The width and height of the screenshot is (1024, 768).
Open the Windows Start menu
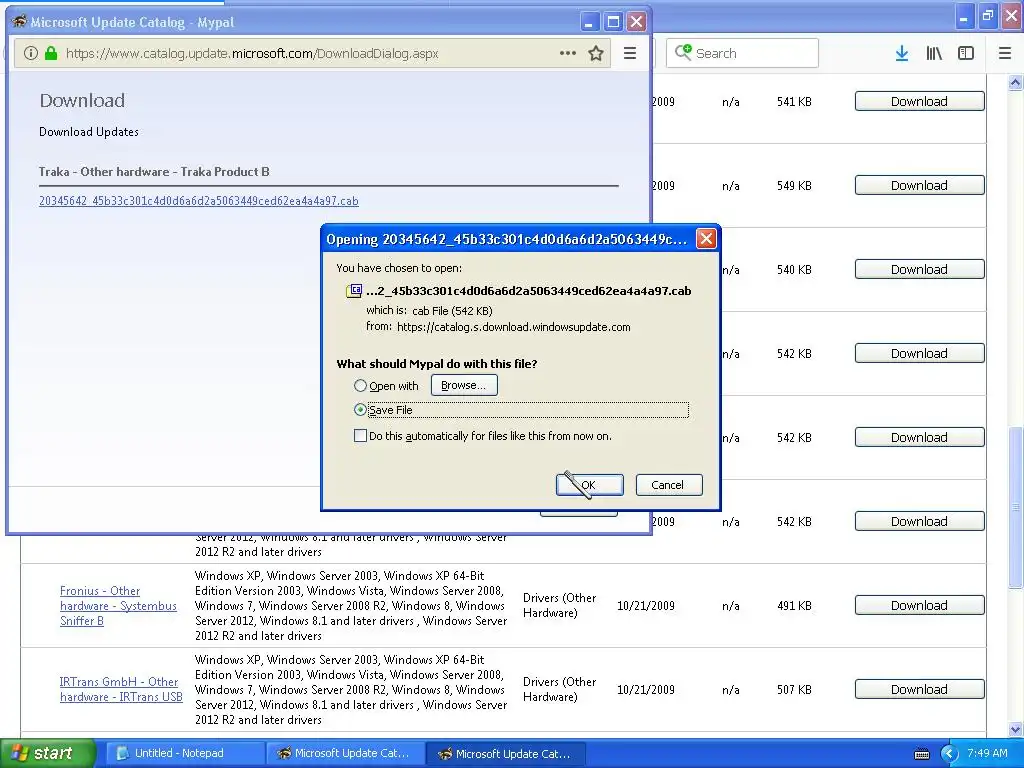[x=48, y=753]
